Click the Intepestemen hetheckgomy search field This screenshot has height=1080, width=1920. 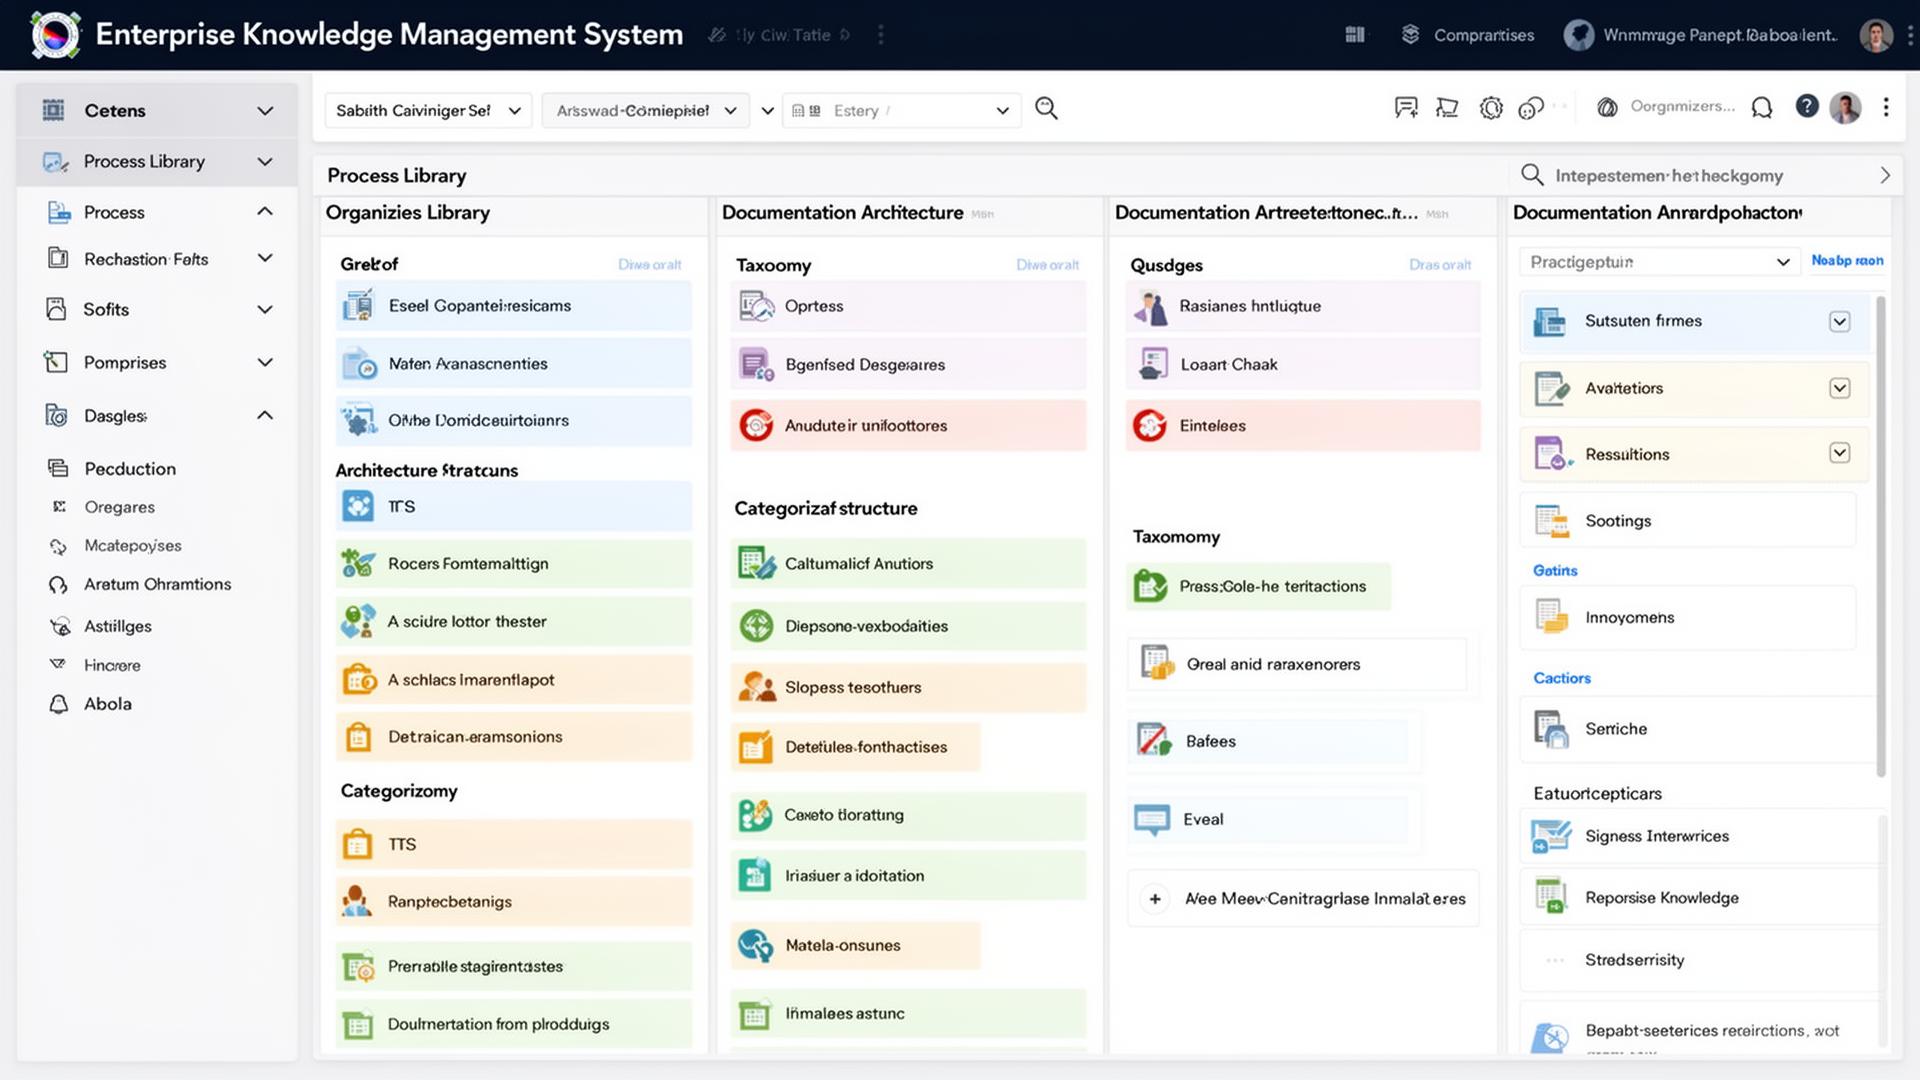[x=1705, y=175]
